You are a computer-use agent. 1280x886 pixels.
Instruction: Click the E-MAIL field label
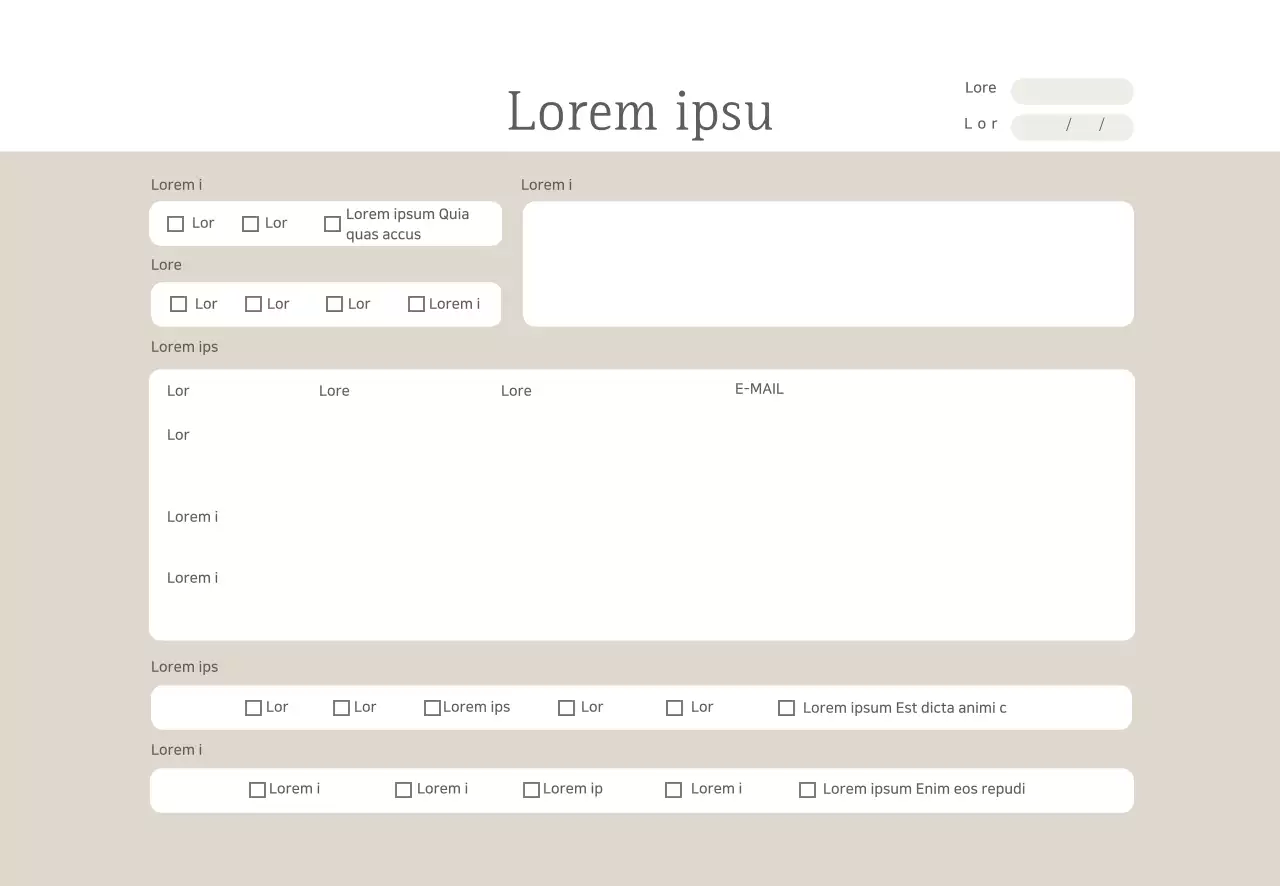coord(759,389)
